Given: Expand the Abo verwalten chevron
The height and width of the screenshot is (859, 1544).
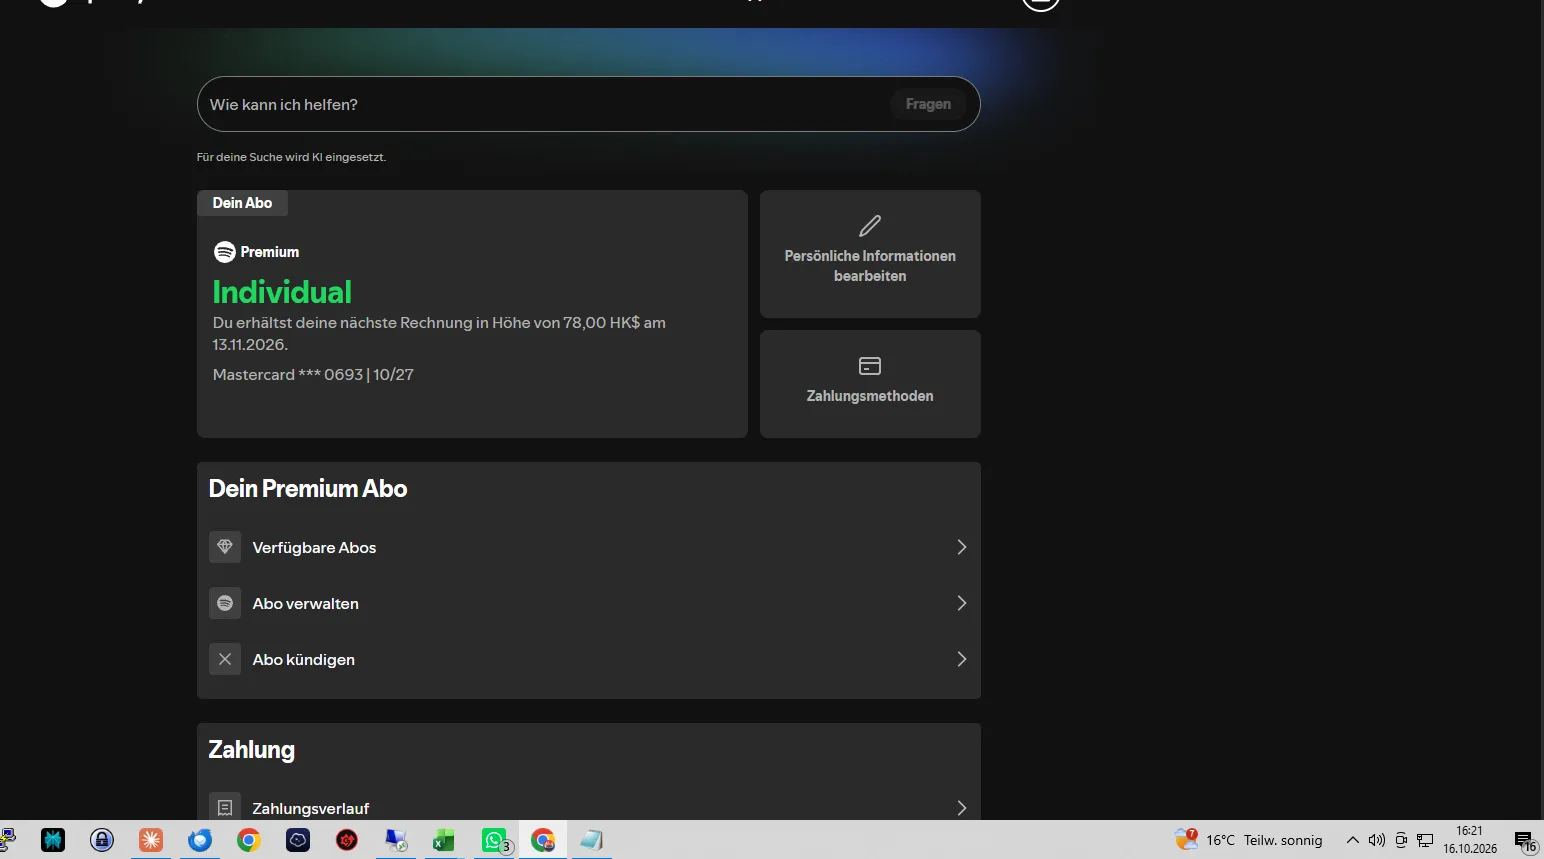Looking at the screenshot, I should (961, 603).
